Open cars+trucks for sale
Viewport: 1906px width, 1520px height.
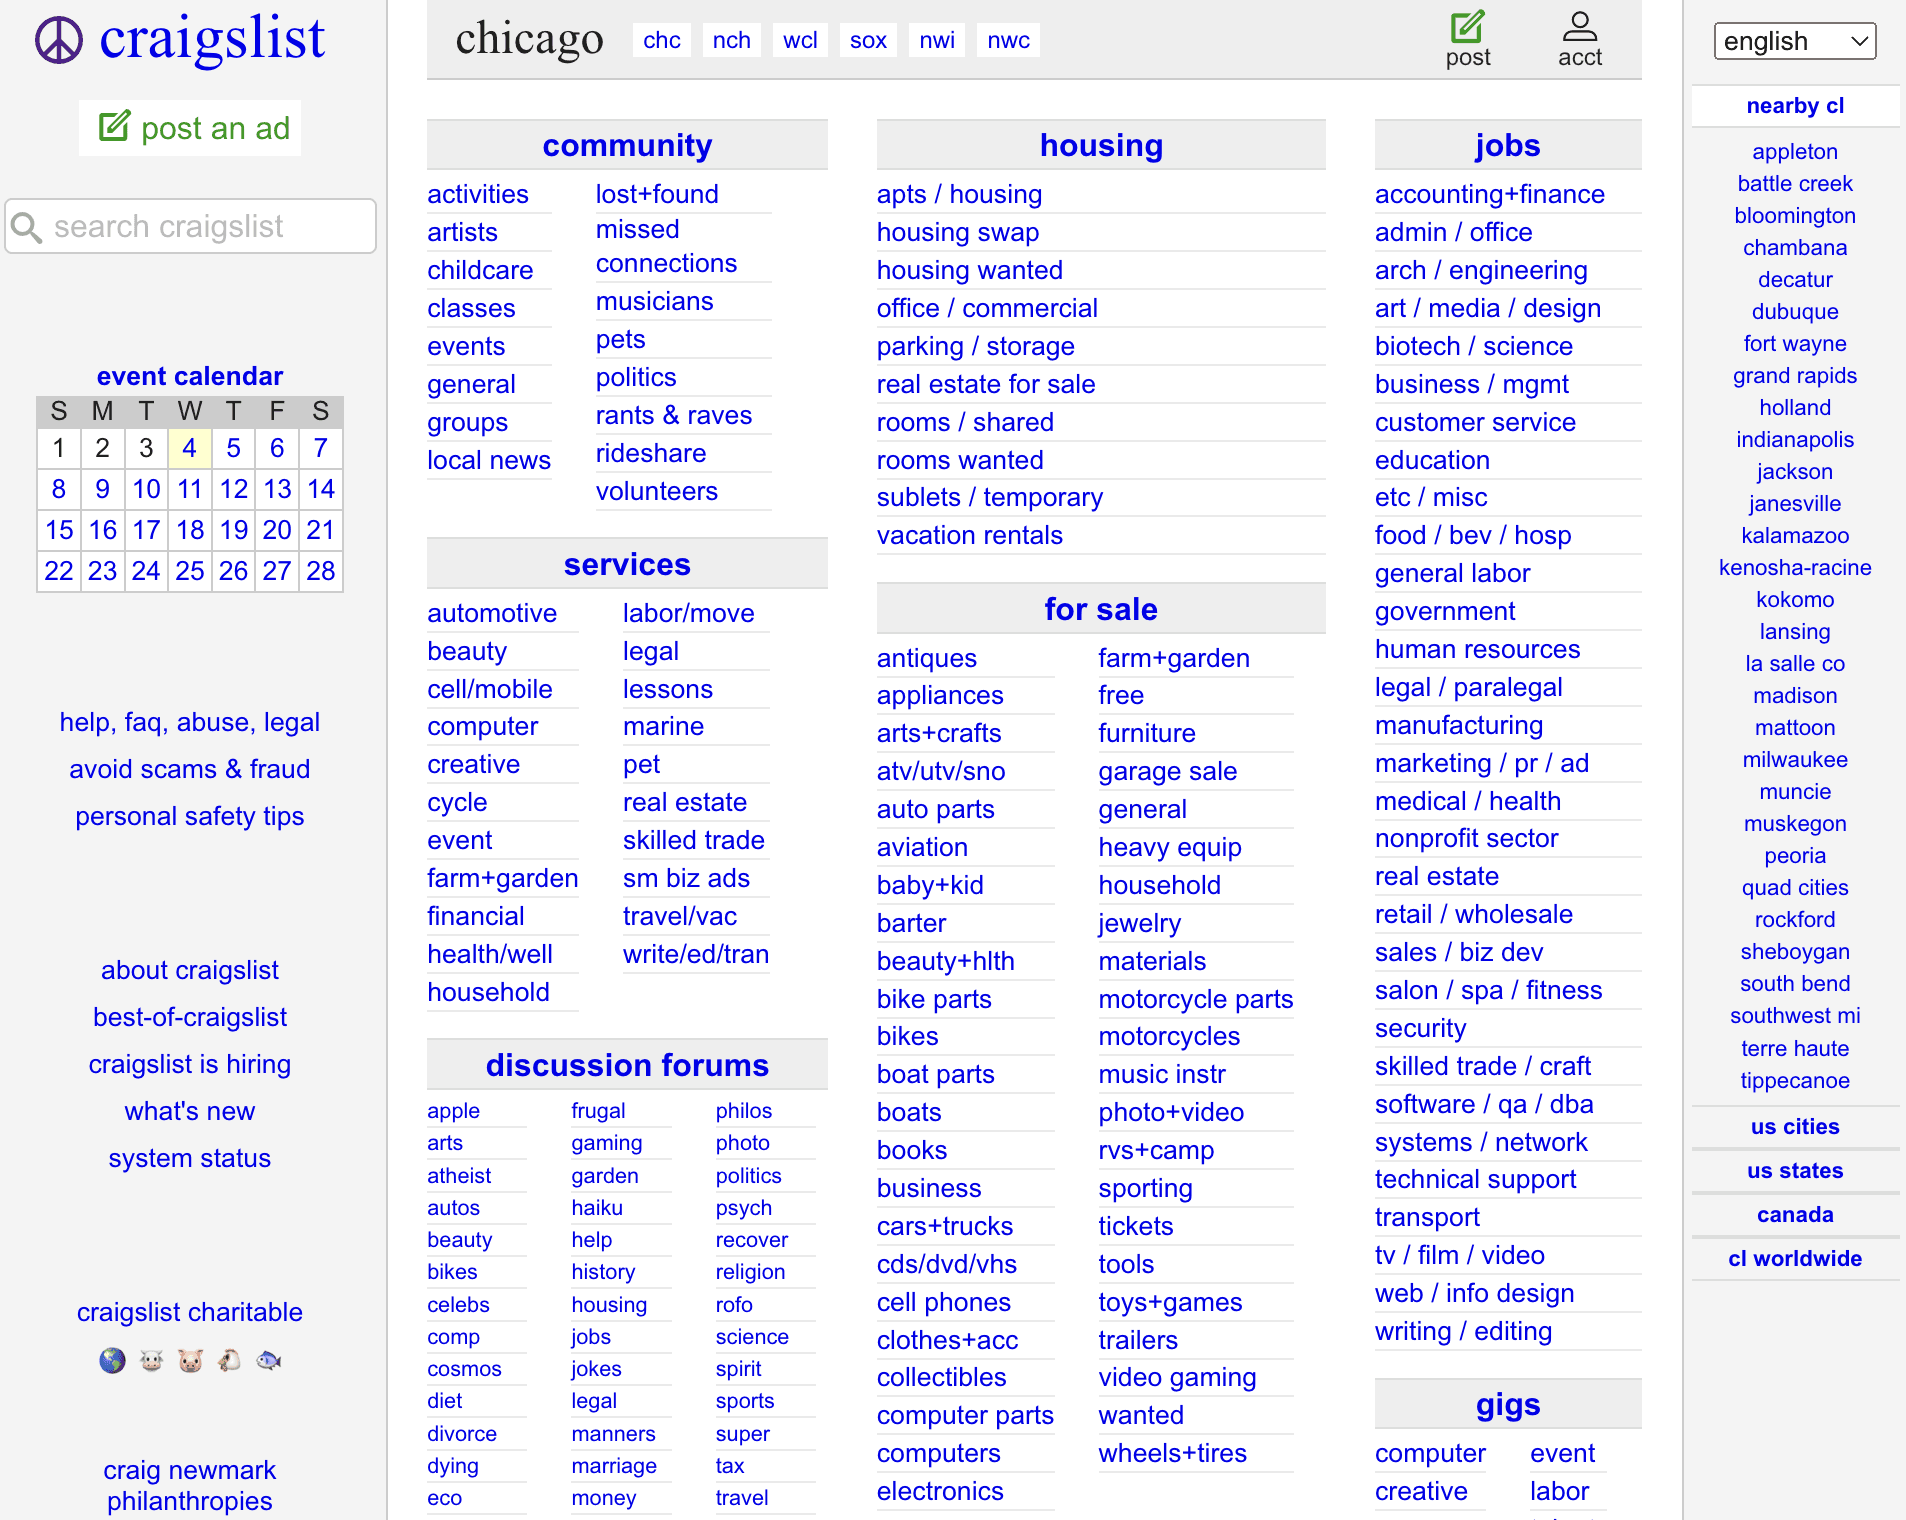point(945,1226)
